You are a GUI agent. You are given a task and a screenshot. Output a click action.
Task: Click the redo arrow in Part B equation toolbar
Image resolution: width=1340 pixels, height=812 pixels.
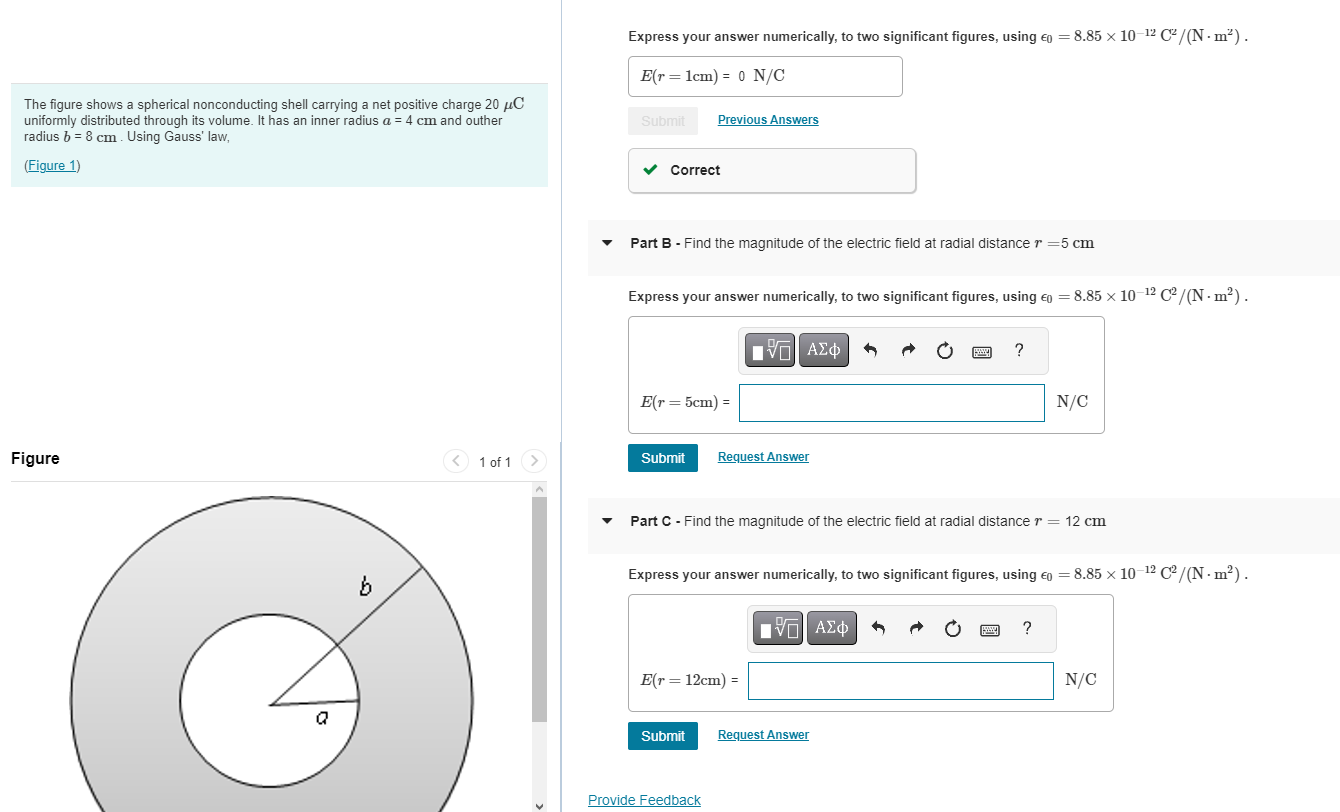(907, 350)
